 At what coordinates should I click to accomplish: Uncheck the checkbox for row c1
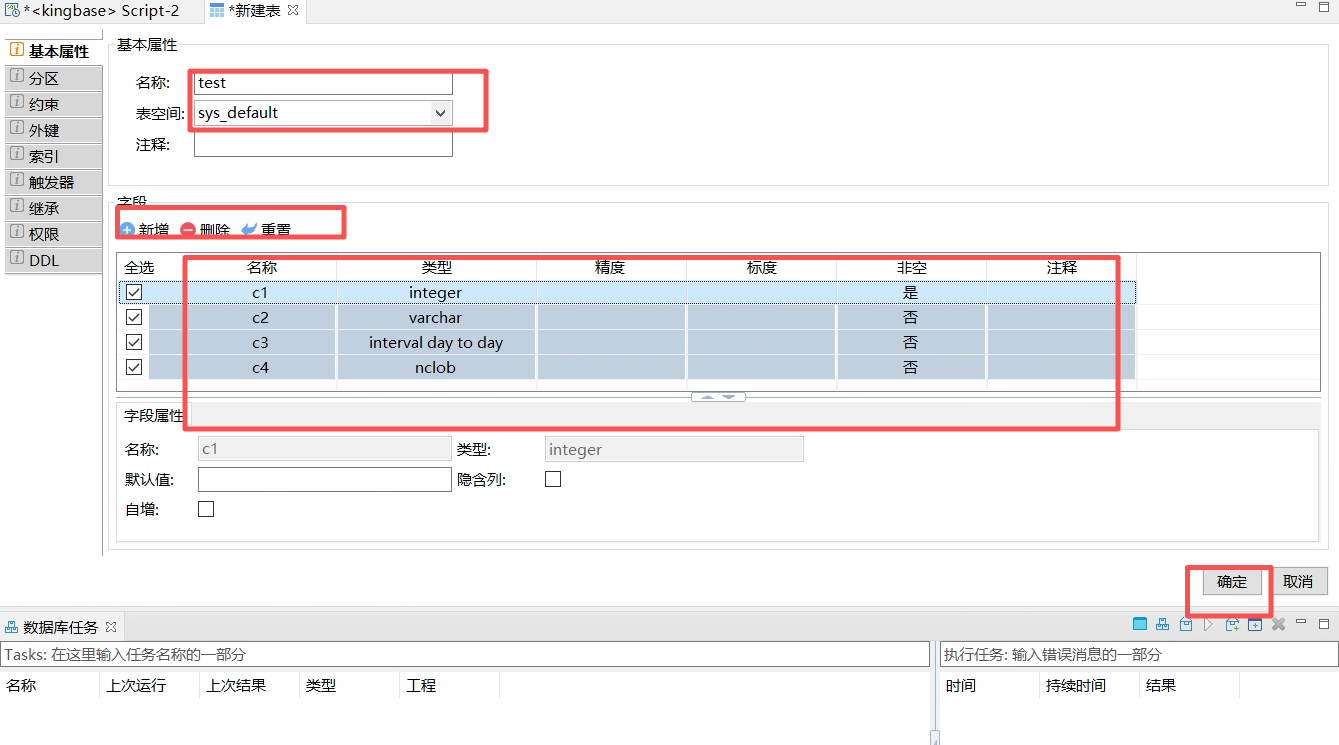134,293
